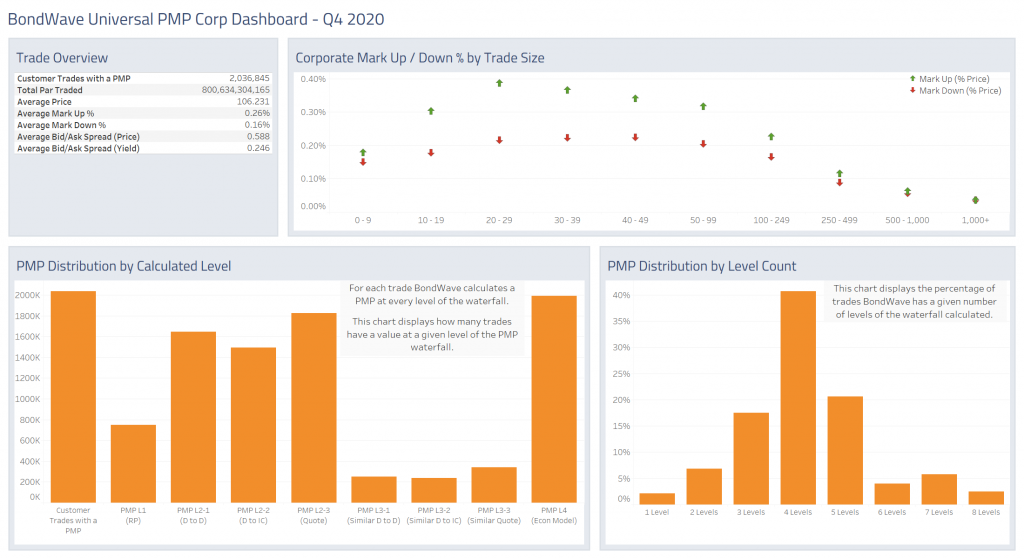
Task: Click the 'Average Mark Up %' label
Action: coord(56,114)
